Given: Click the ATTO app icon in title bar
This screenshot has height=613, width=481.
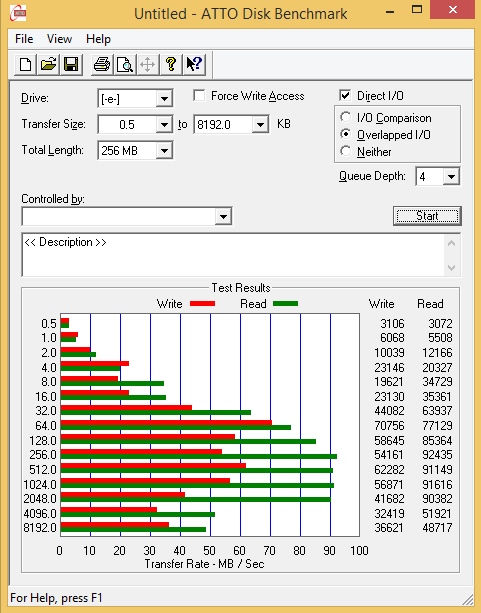Looking at the screenshot, I should tap(18, 13).
